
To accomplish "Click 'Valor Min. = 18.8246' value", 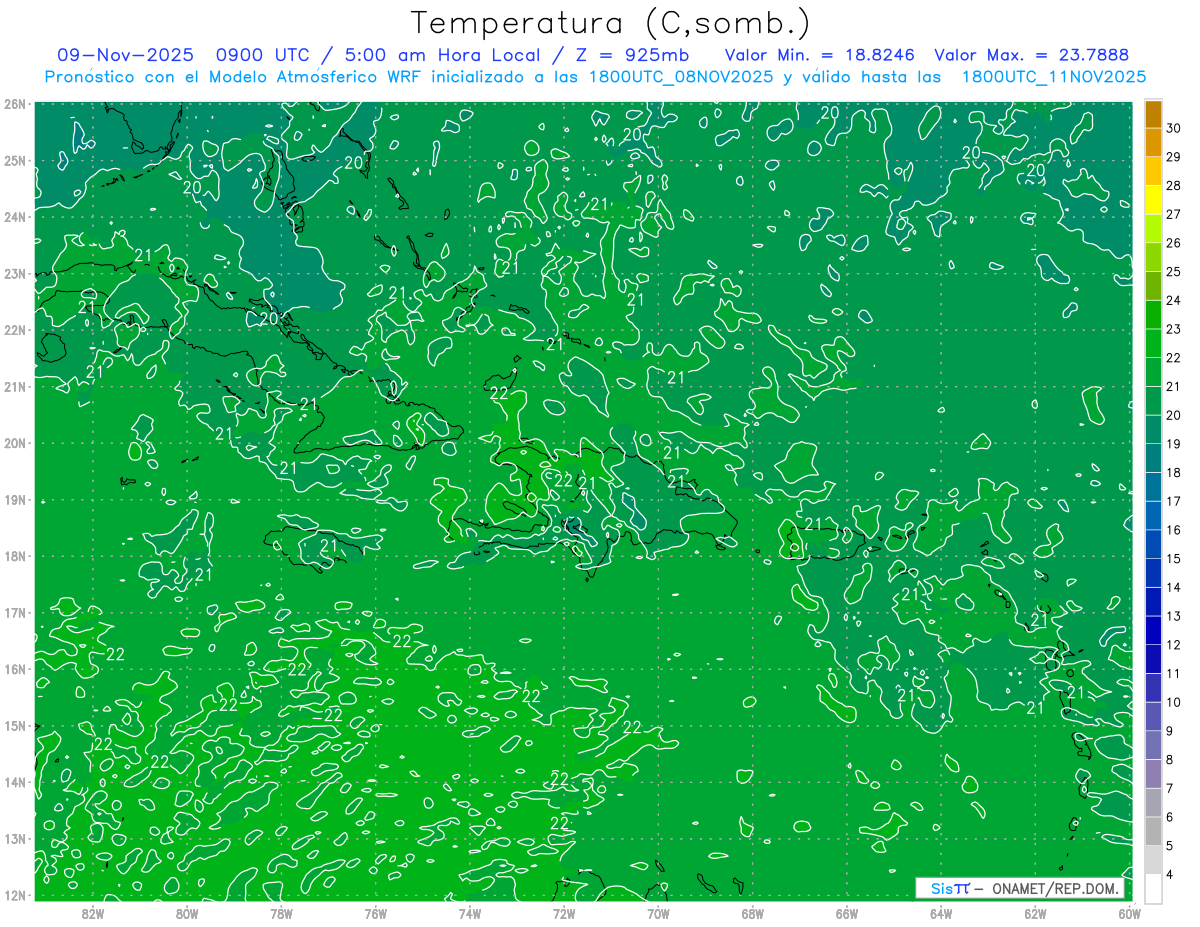I will point(820,56).
